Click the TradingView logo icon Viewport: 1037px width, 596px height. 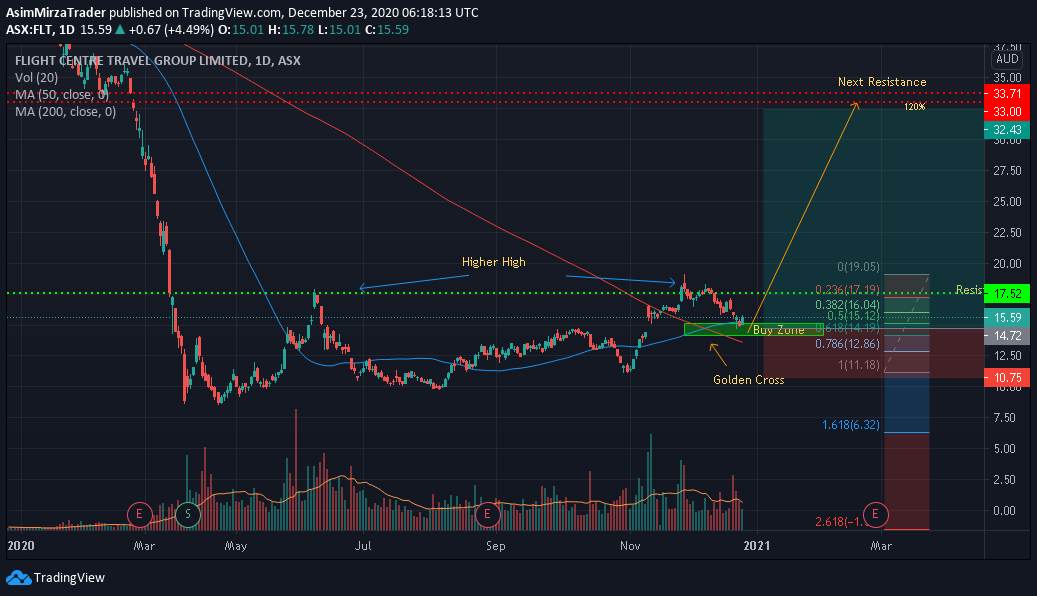[18, 577]
